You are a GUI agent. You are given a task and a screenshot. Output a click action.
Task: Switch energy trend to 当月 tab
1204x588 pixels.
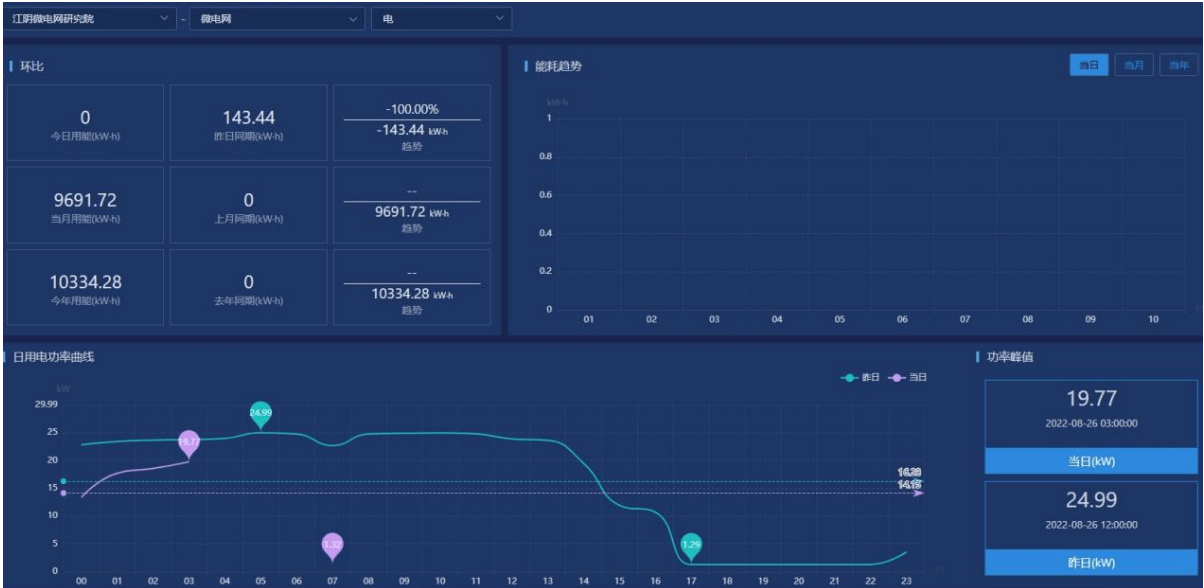[1133, 65]
